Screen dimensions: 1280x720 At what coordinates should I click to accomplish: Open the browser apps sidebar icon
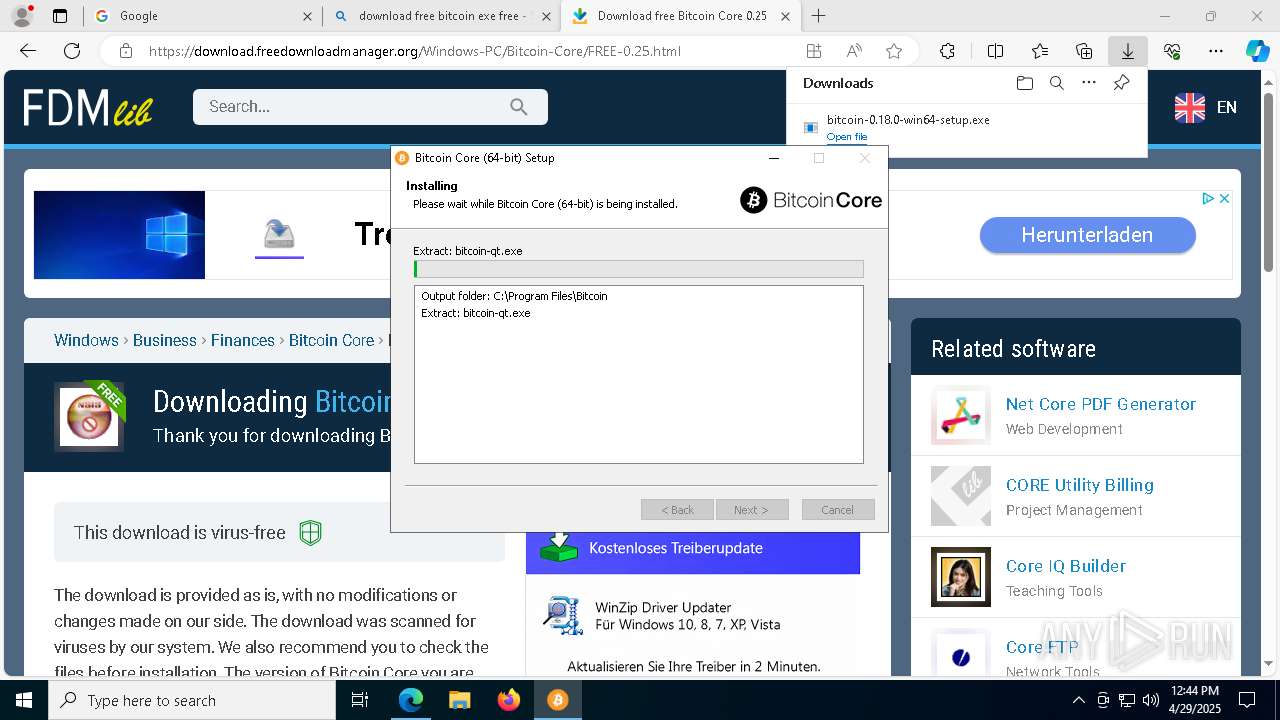click(x=814, y=51)
